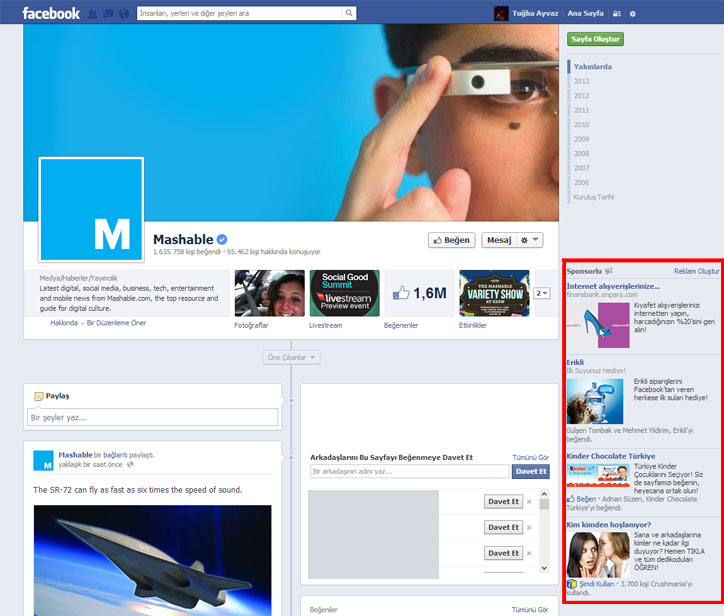Jump to 2009 in timeline navigation

[x=581, y=139]
